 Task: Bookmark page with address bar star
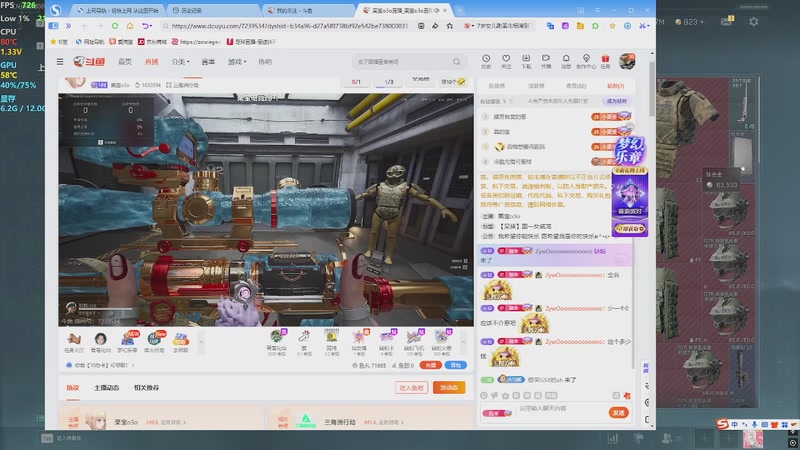(449, 26)
